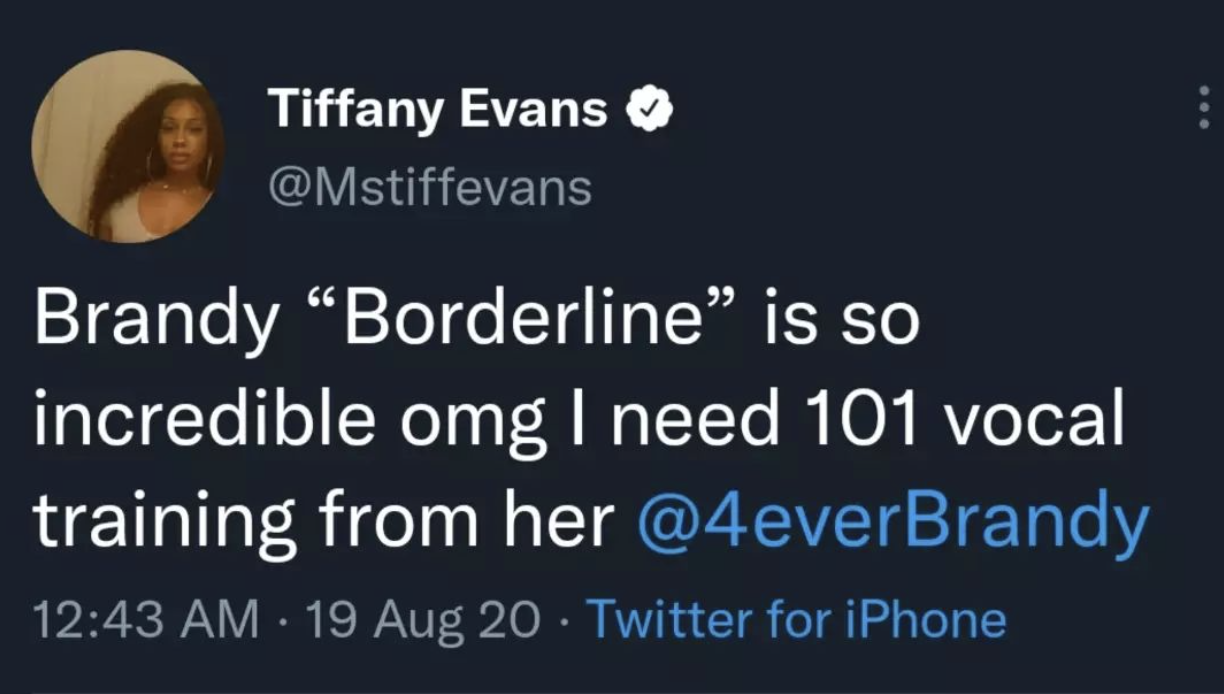Click the verified checkmark badge
The width and height of the screenshot is (1224, 694).
tap(648, 111)
